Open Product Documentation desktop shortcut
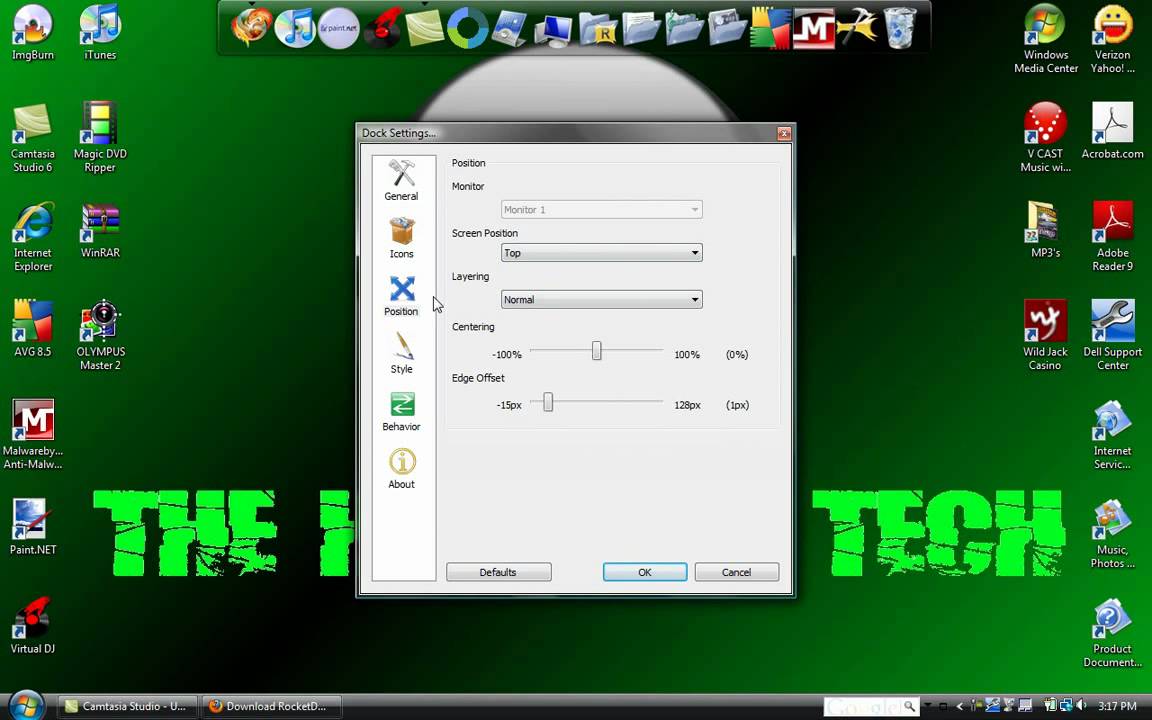The width and height of the screenshot is (1152, 720). (1112, 633)
